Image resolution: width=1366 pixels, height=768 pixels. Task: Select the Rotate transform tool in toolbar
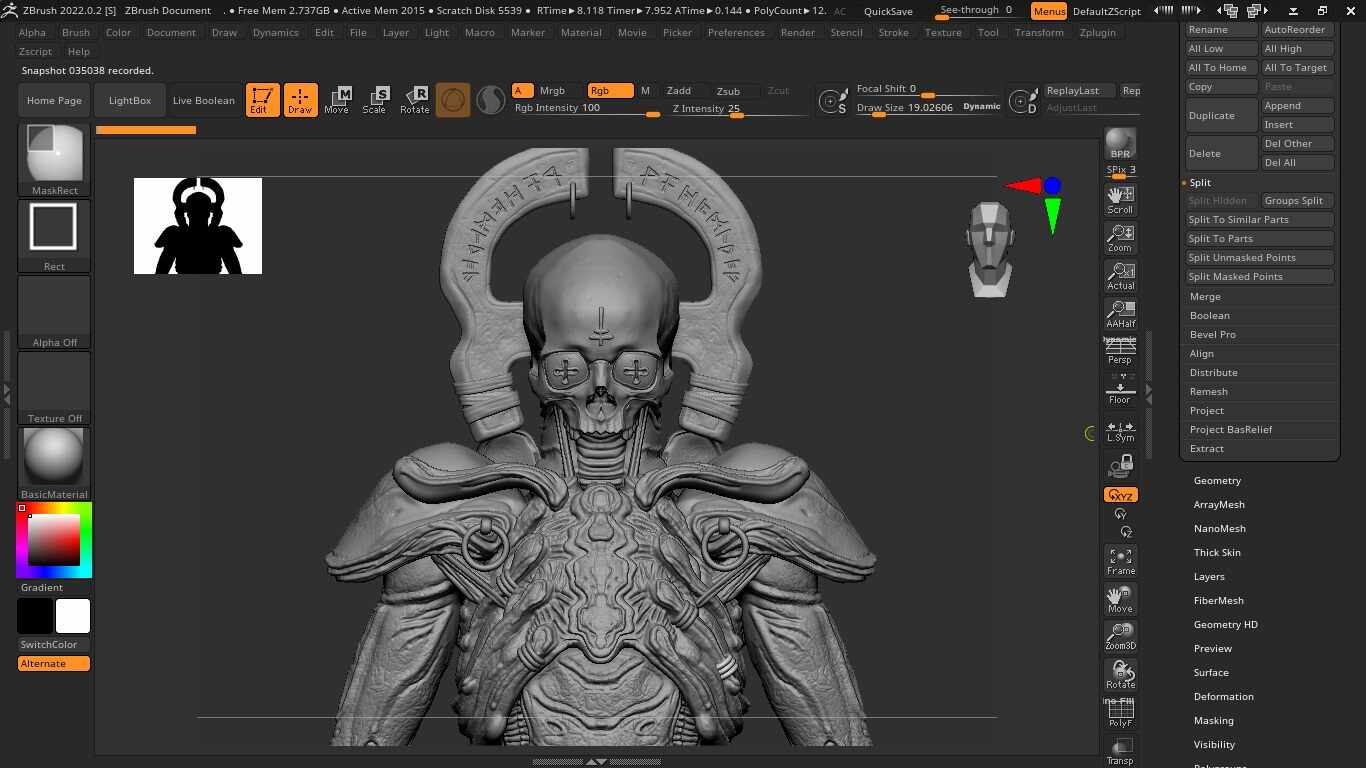pos(414,100)
